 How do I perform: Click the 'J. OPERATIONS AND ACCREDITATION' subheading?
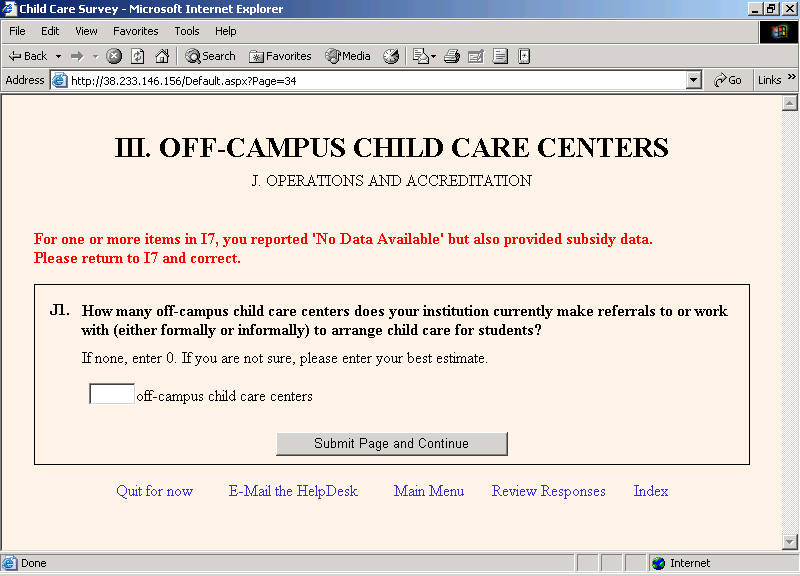pyautogui.click(x=391, y=181)
